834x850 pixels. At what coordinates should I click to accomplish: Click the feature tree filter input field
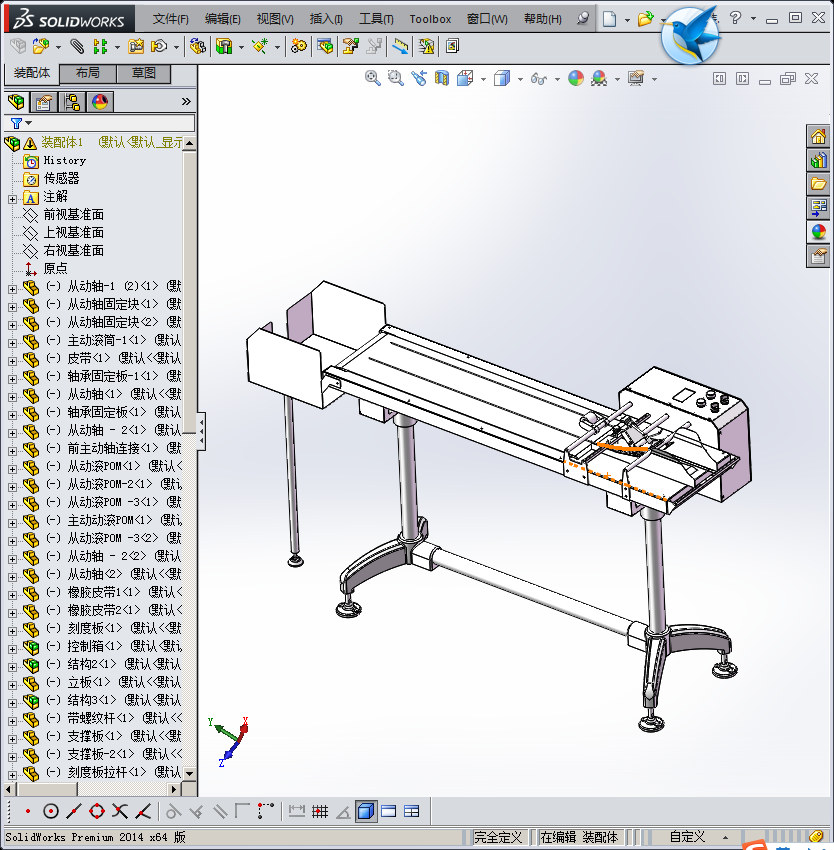click(x=112, y=123)
